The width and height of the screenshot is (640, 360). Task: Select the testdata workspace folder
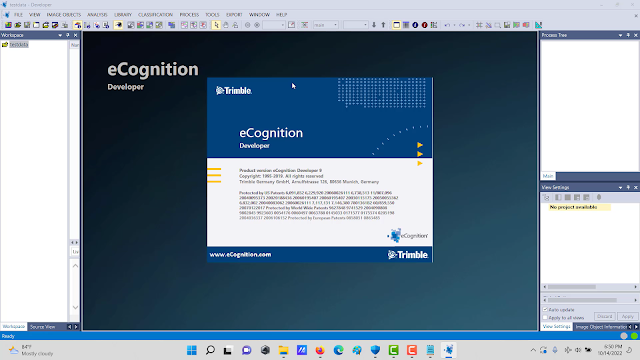click(x=19, y=44)
